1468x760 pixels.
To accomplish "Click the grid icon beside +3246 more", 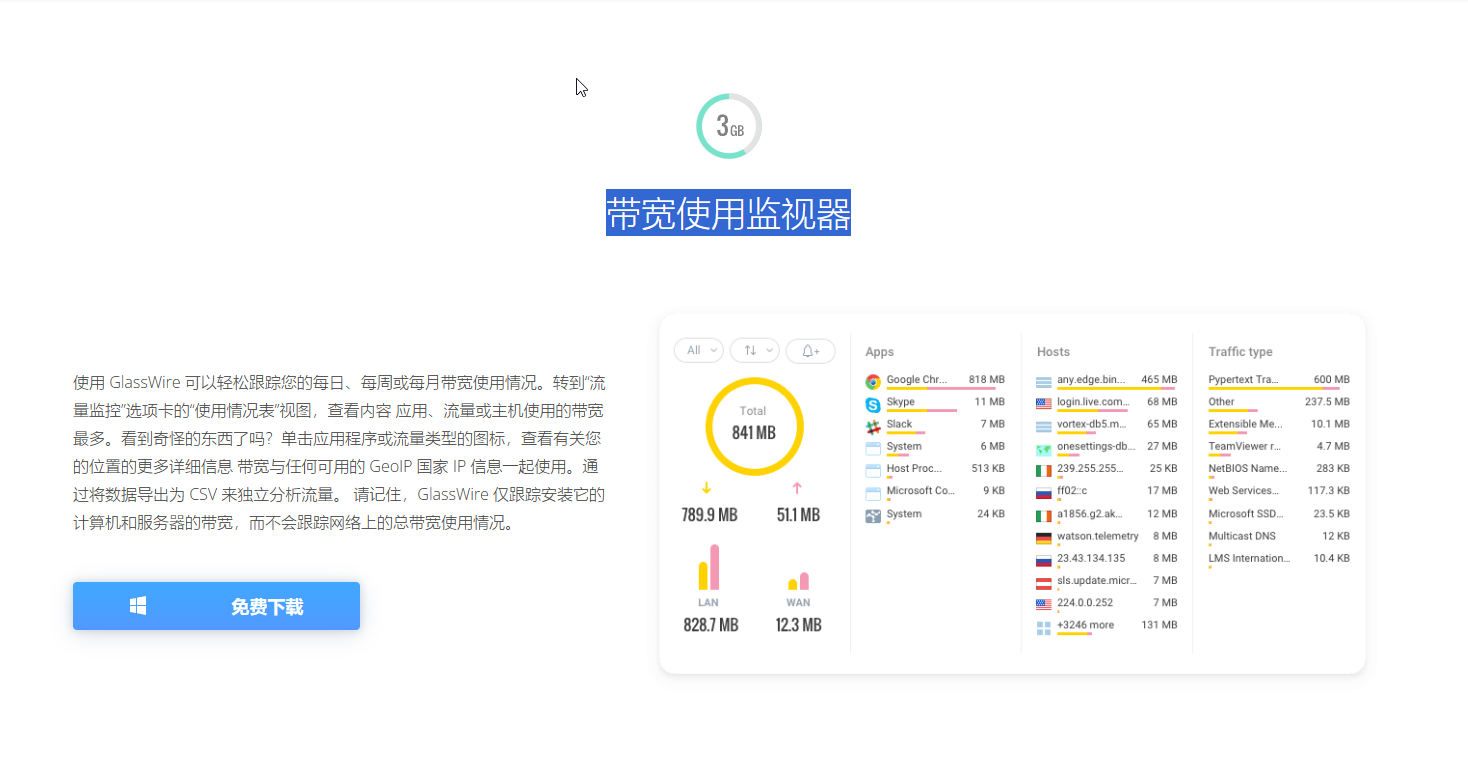I will [x=1044, y=628].
